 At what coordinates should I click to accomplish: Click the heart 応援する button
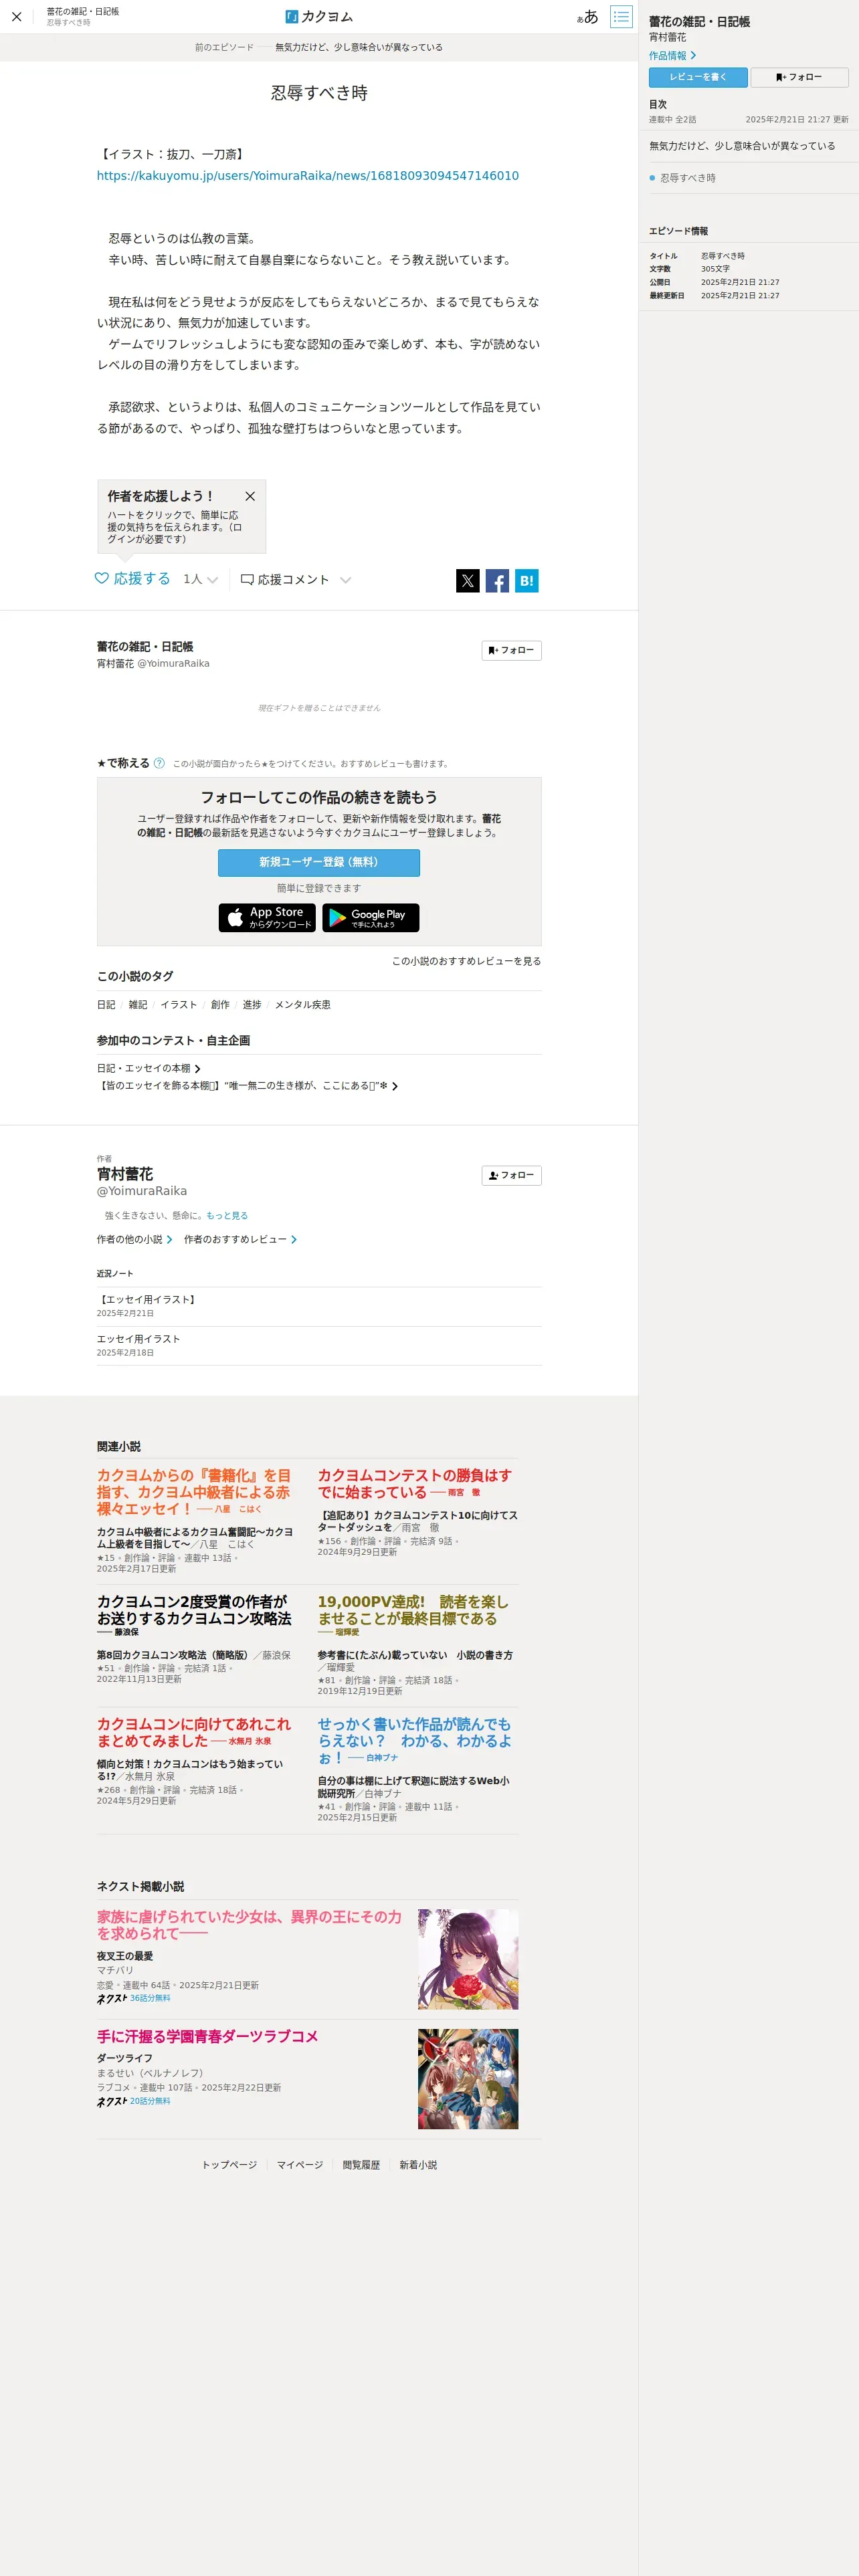tap(132, 579)
